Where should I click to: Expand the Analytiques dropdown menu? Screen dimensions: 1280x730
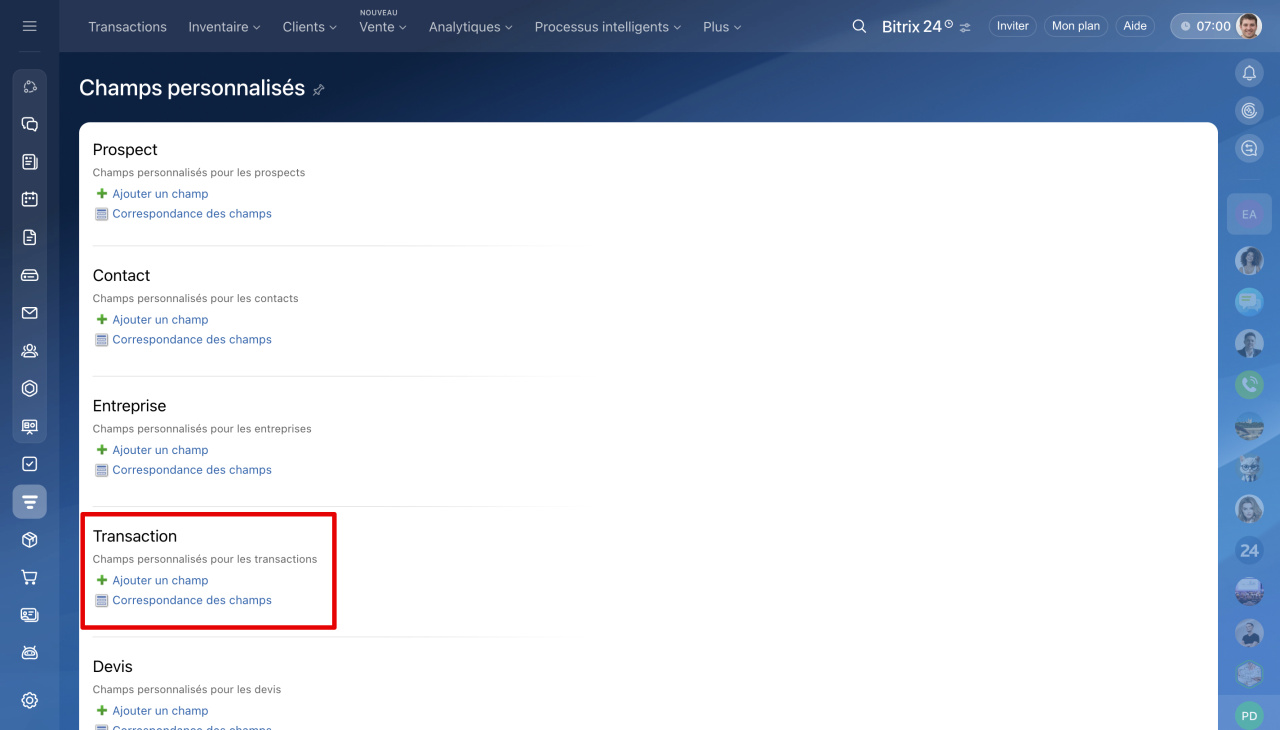(x=470, y=27)
